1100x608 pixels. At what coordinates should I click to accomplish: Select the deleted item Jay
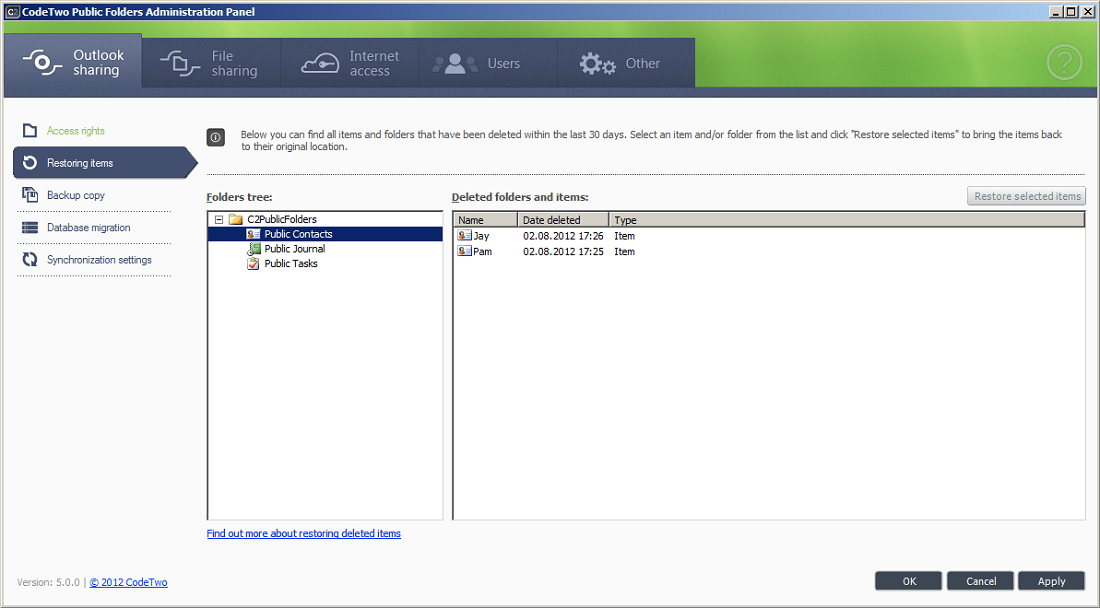pos(481,236)
